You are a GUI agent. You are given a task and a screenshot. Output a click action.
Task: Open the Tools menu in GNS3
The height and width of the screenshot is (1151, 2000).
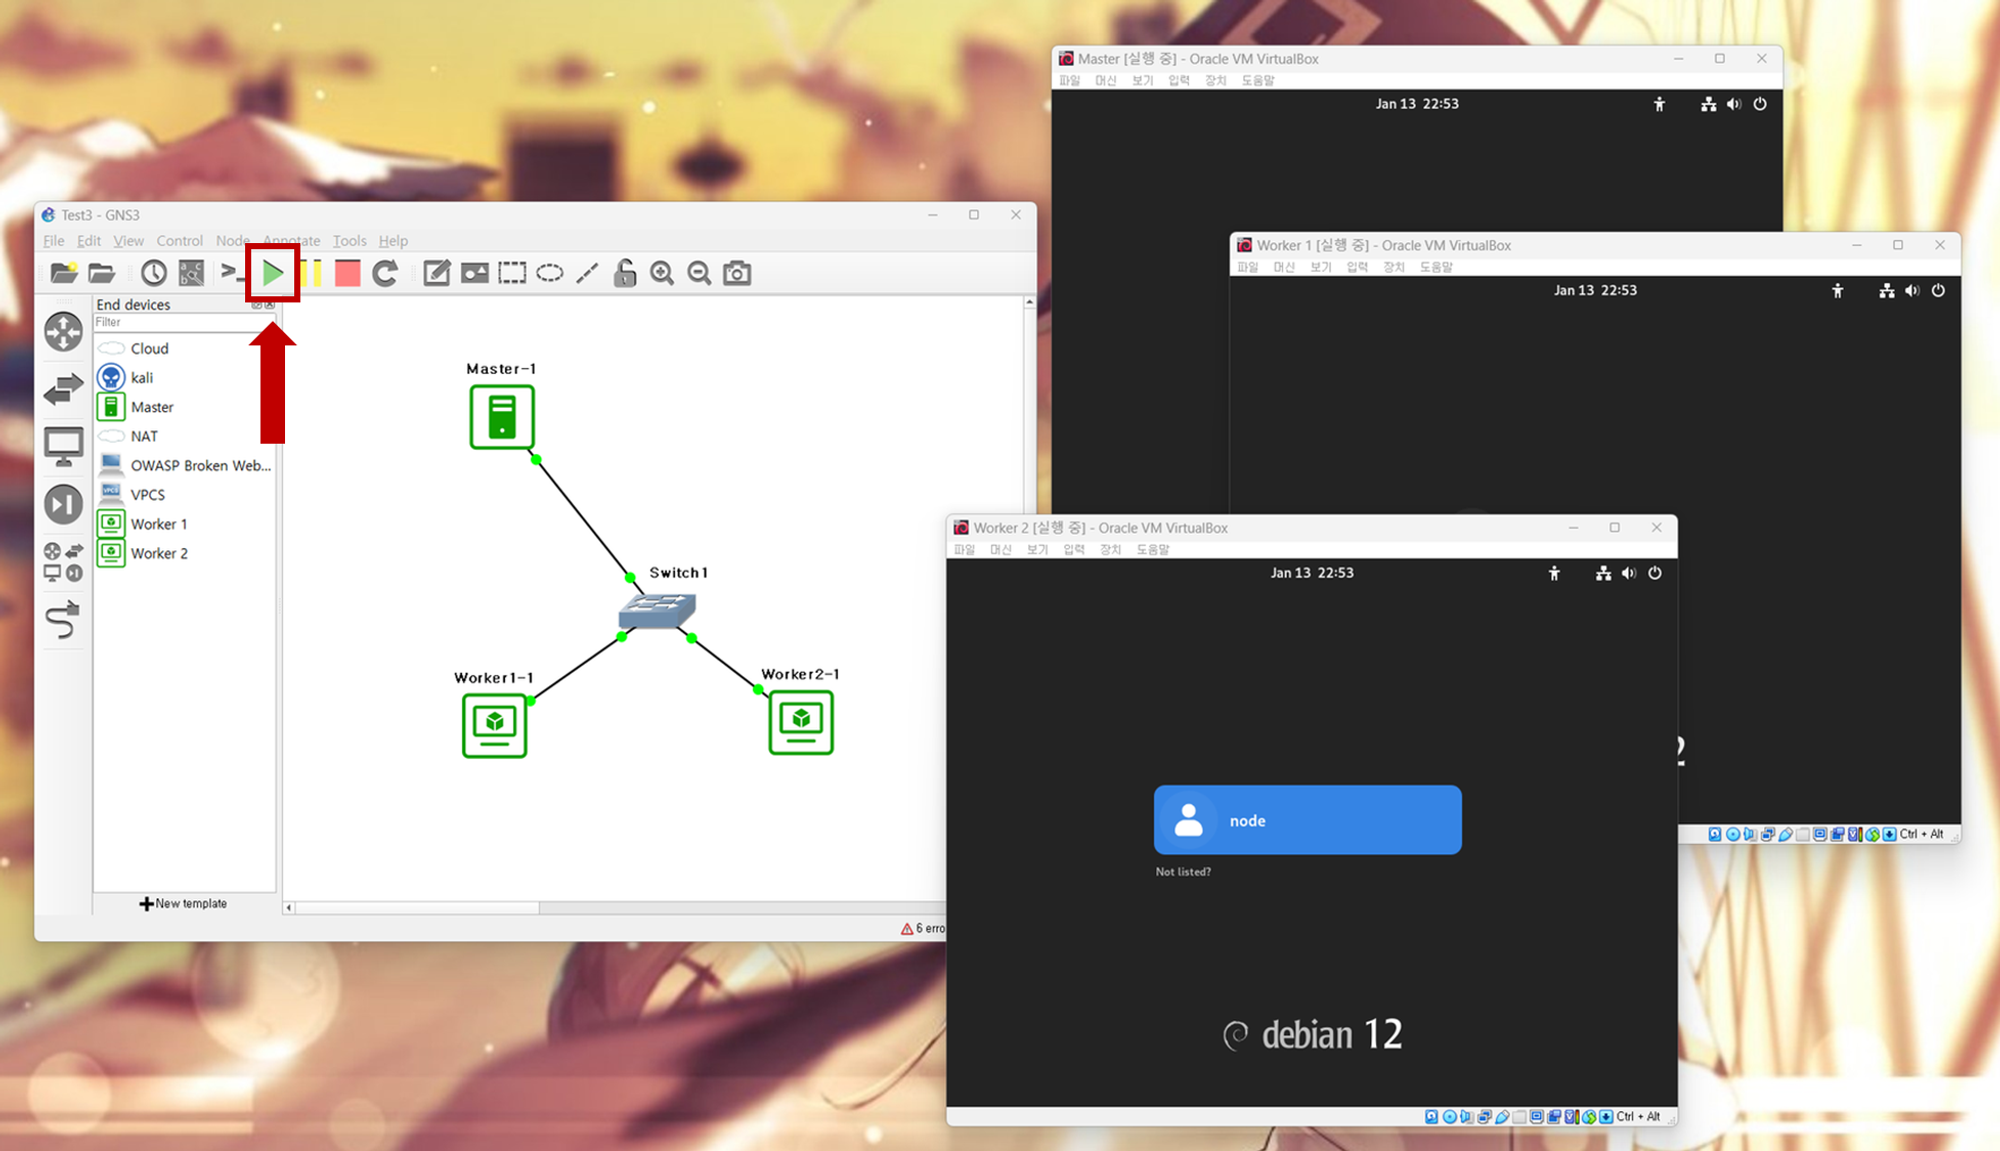350,241
